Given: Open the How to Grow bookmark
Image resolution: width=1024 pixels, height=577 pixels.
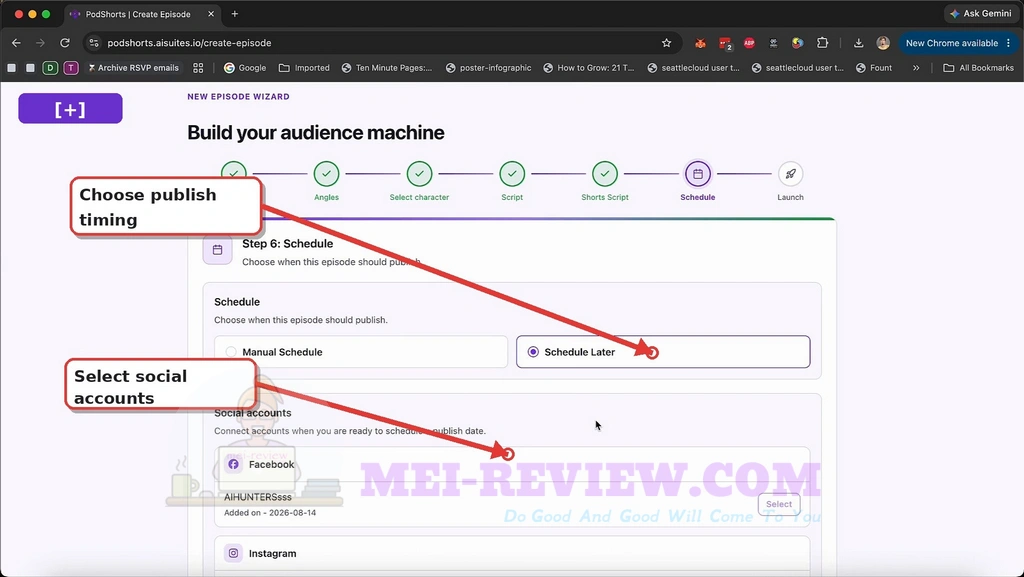Looking at the screenshot, I should click(x=588, y=68).
